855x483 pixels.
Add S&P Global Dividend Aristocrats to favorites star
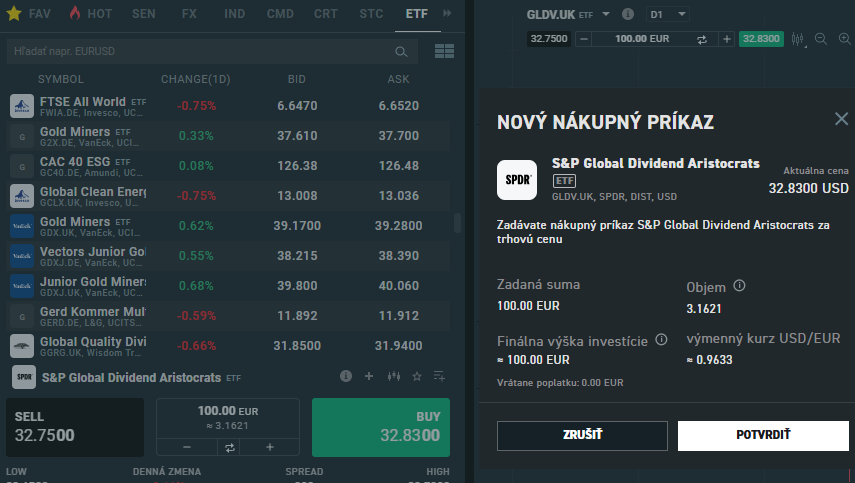[416, 376]
